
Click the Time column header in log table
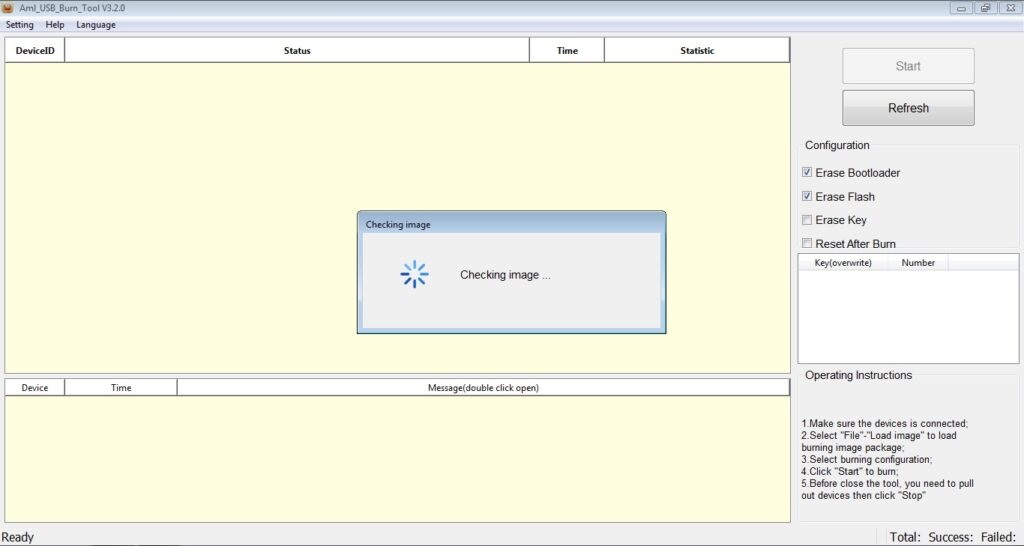pos(121,387)
